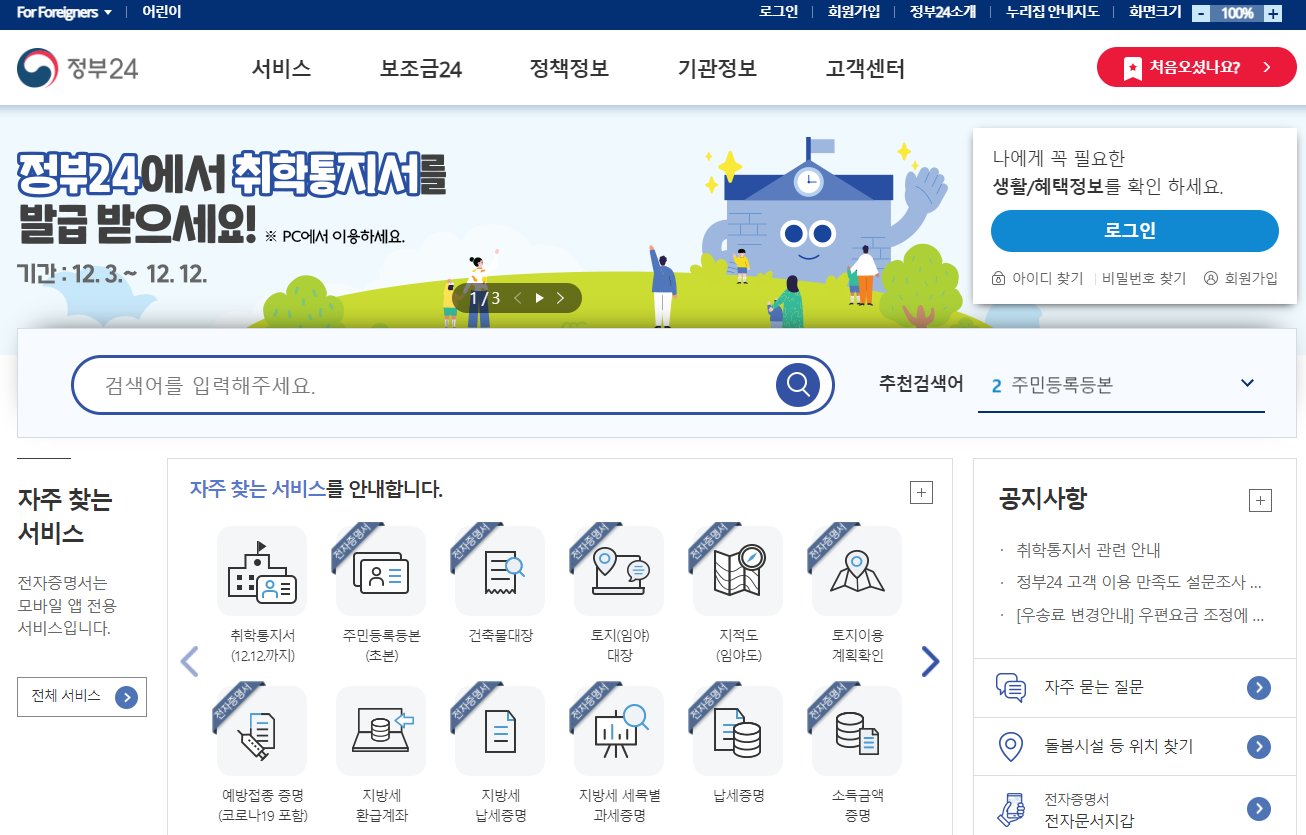The image size is (1306, 835).
Task: Open notice 취학통지서 관련 안내
Action: [x=1088, y=550]
